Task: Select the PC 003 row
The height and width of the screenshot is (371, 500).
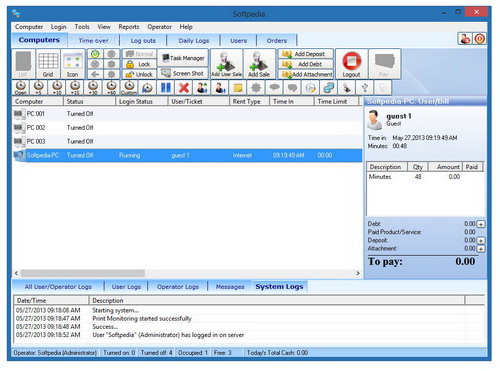Action: click(x=187, y=141)
